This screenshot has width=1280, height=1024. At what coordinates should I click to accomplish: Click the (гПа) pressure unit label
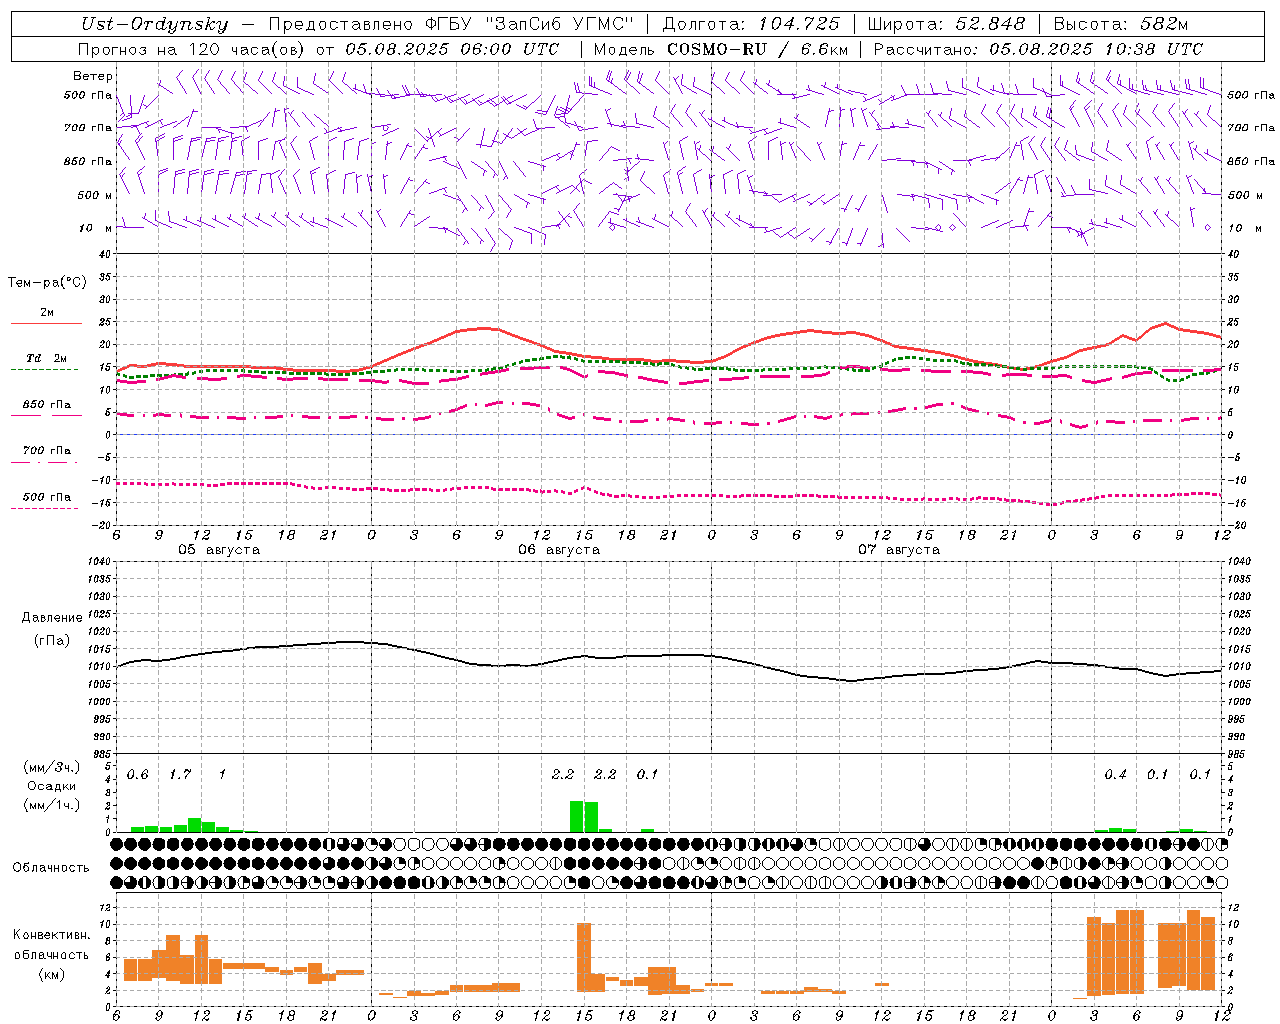click(51, 641)
